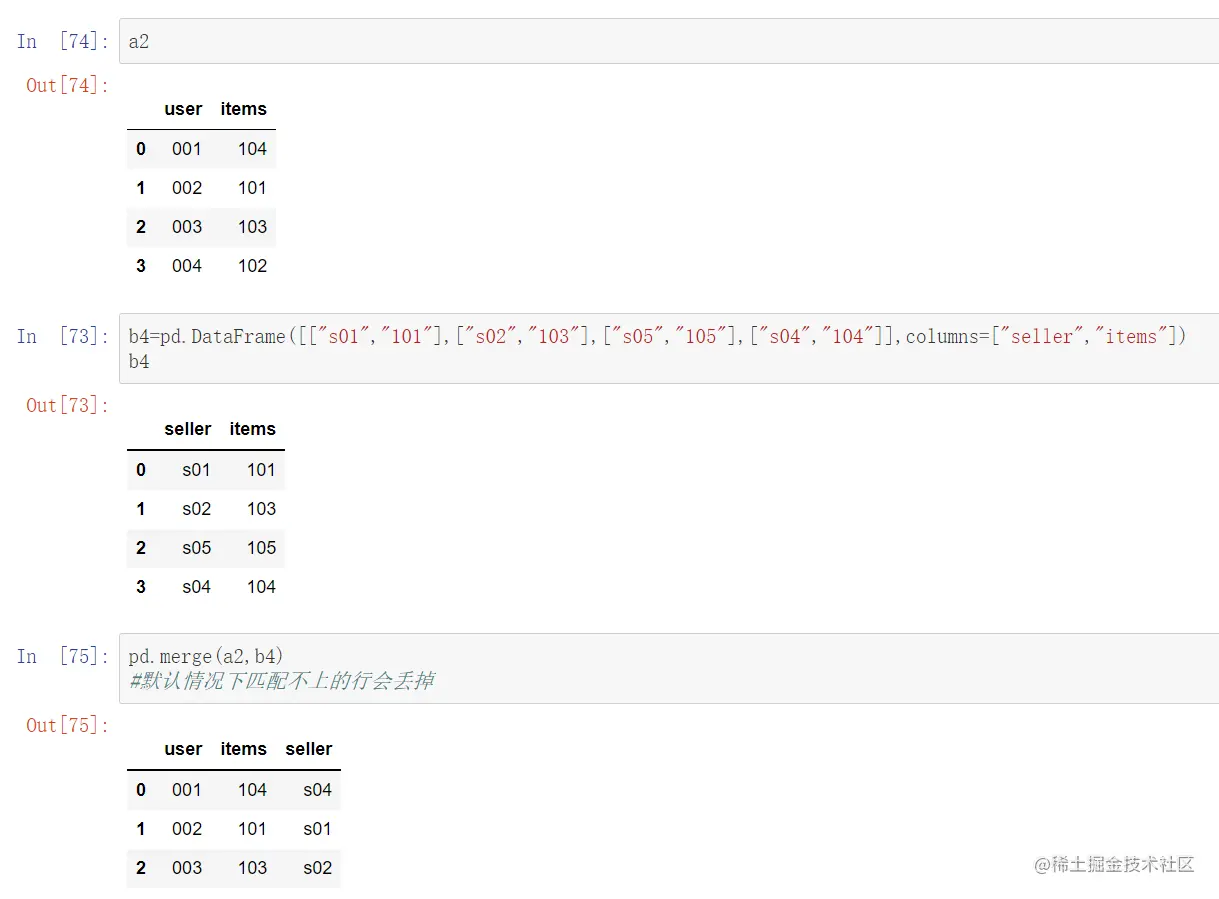Pick cell "003" in the Out[74] table
This screenshot has width=1219, height=899.
point(187,227)
